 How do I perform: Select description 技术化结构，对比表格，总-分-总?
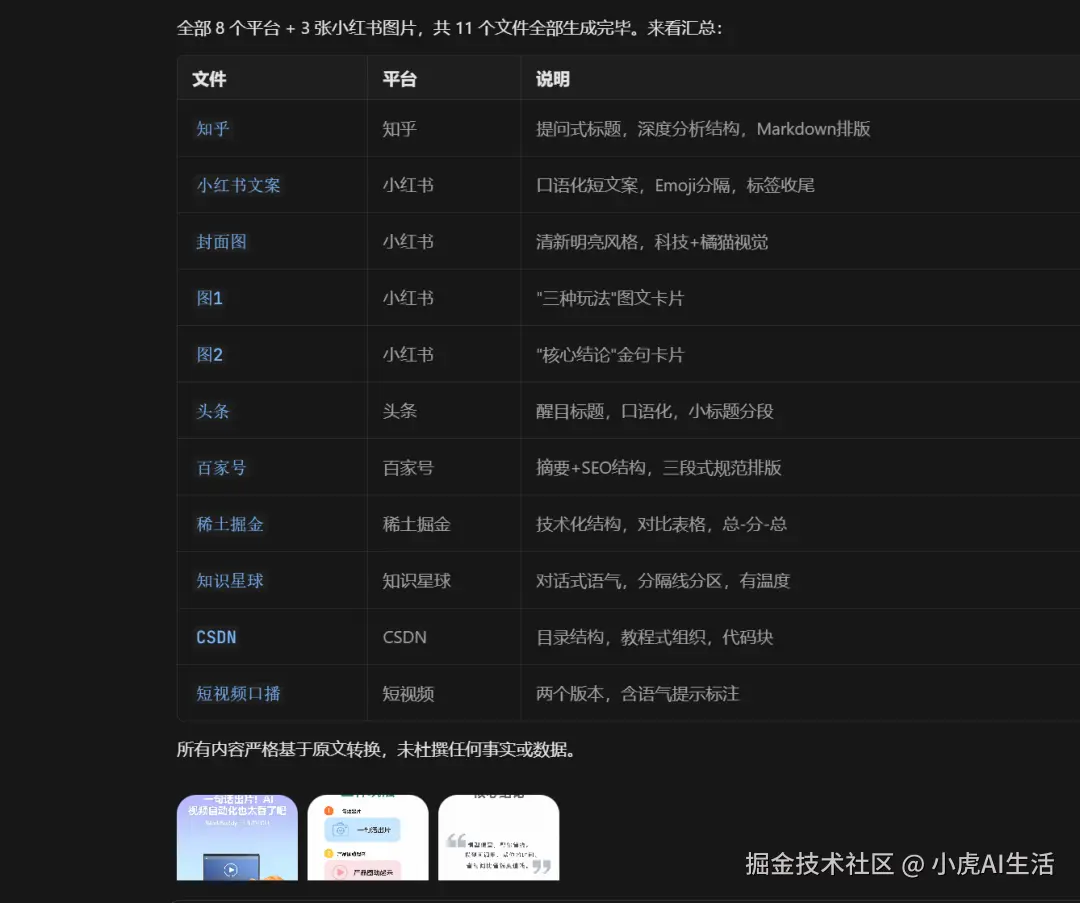click(661, 524)
